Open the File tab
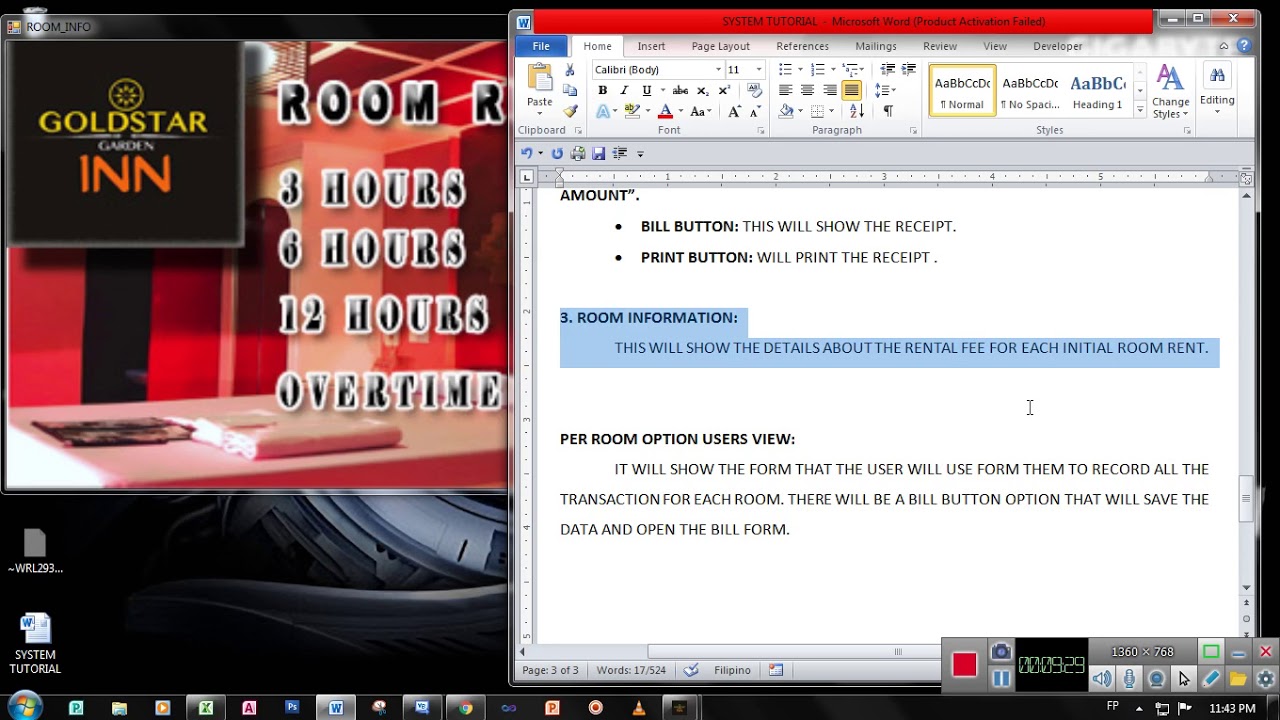Screen dimensions: 1280x720 tap(541, 46)
